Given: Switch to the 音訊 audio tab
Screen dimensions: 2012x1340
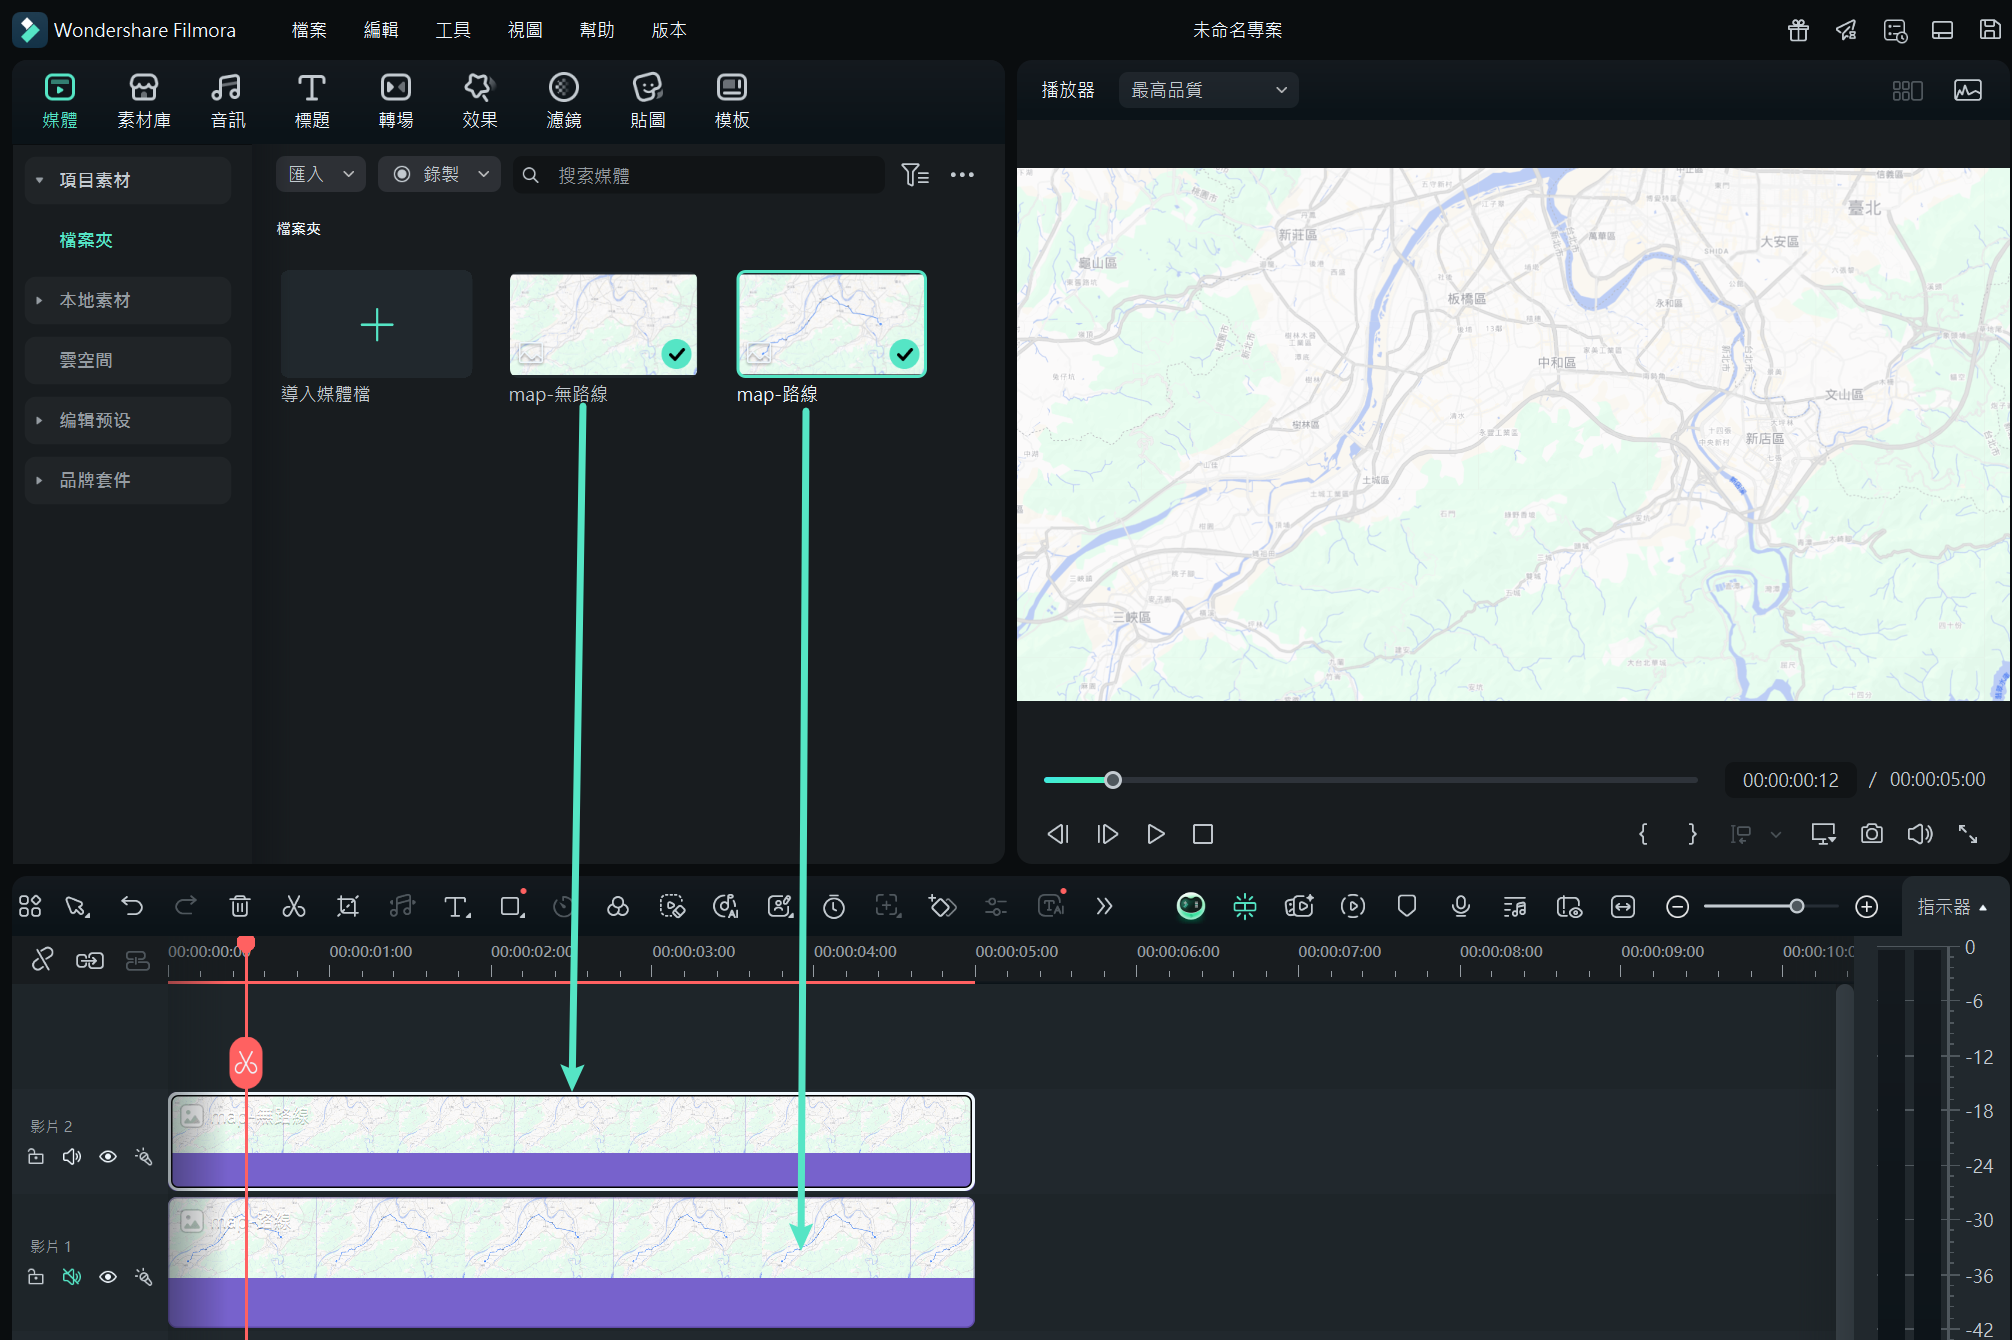Looking at the screenshot, I should pos(227,101).
